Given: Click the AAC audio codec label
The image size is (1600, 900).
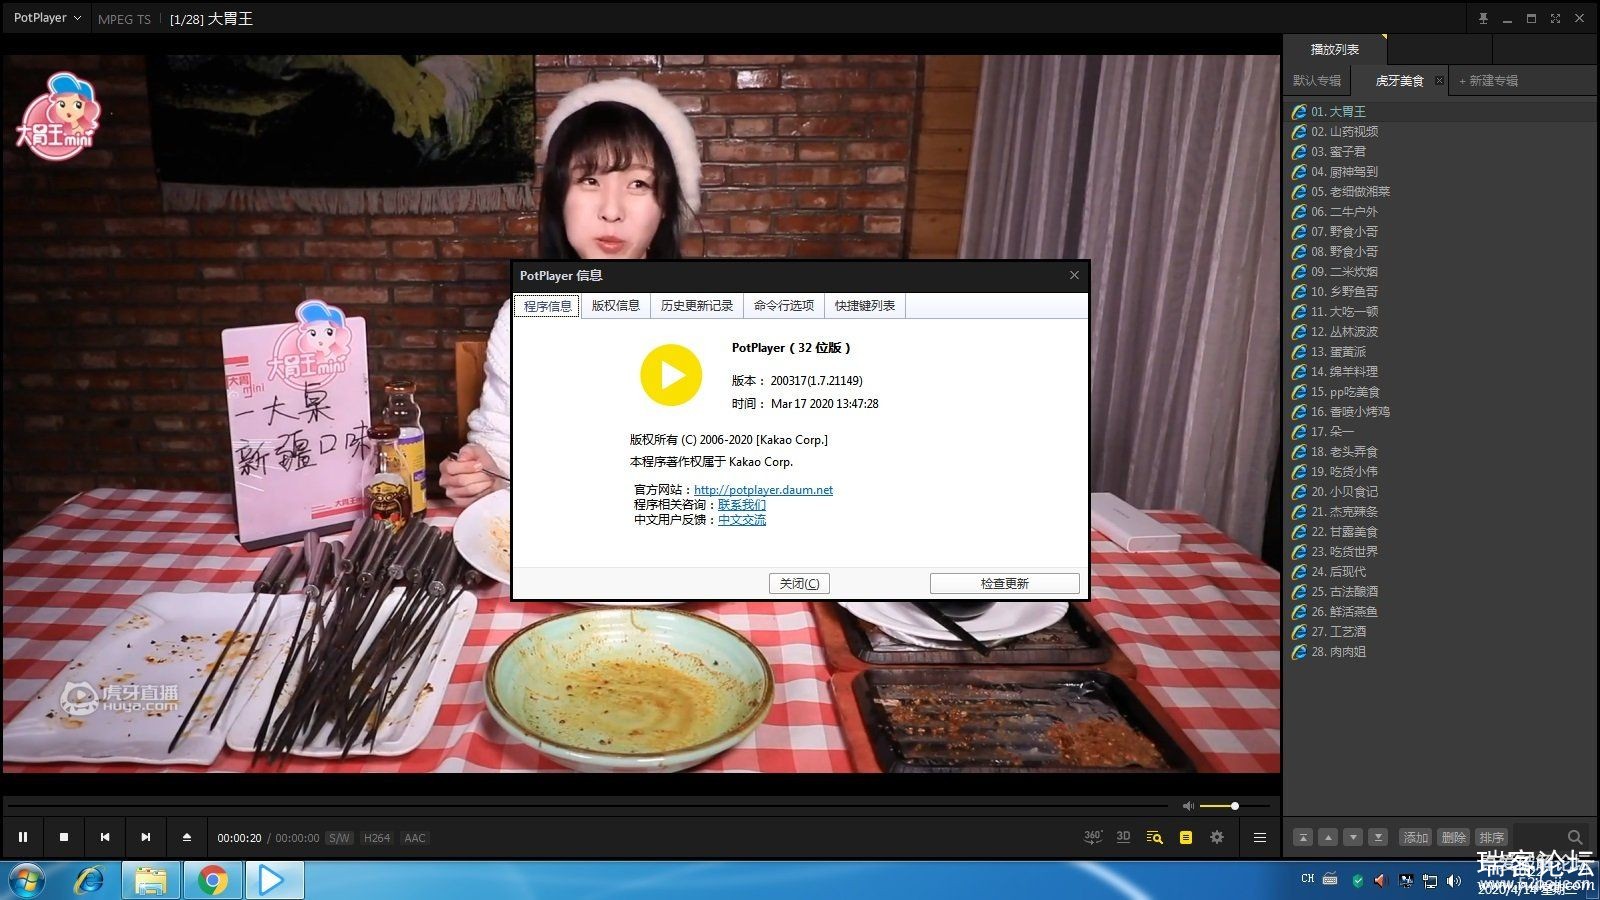Looking at the screenshot, I should [x=415, y=838].
